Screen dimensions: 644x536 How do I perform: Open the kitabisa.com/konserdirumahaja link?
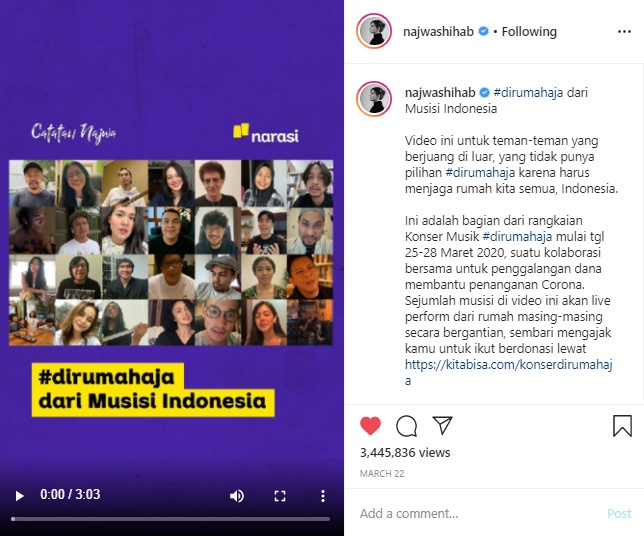pyautogui.click(x=508, y=372)
